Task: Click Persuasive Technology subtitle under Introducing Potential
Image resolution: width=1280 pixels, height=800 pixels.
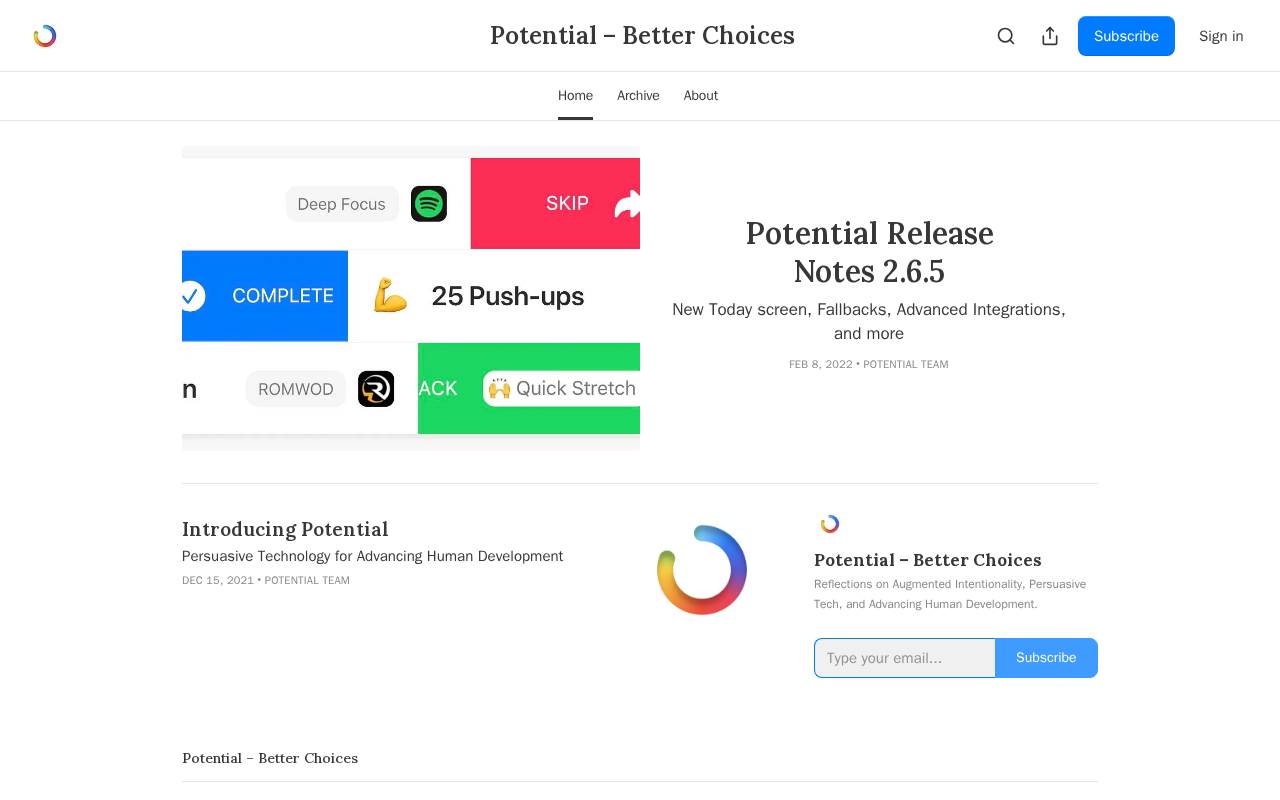Action: coord(372,556)
